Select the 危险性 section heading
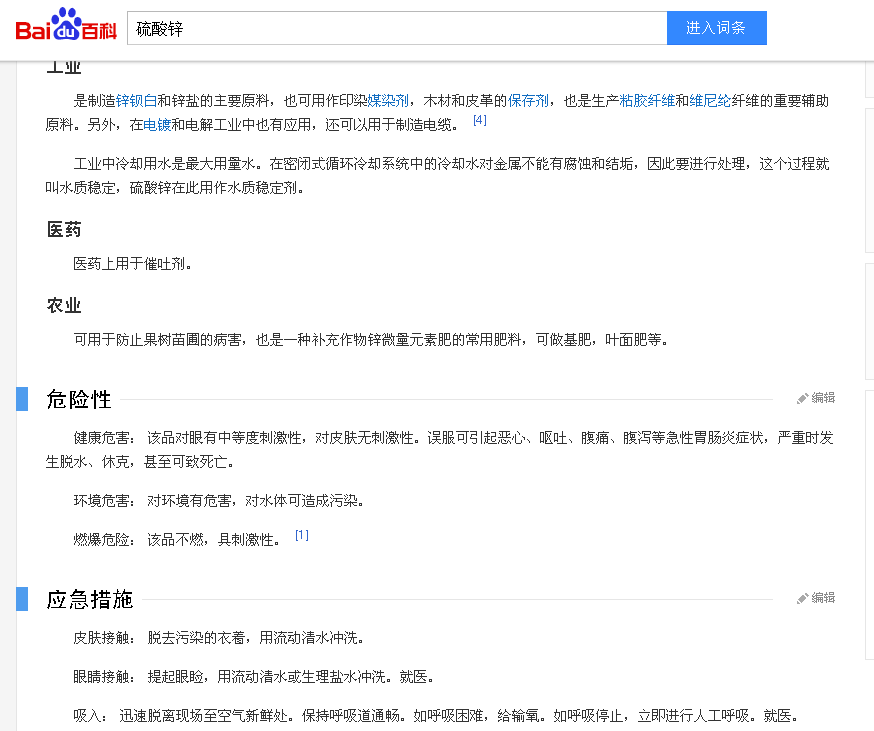Screen dimensions: 874x731 tap(79, 399)
